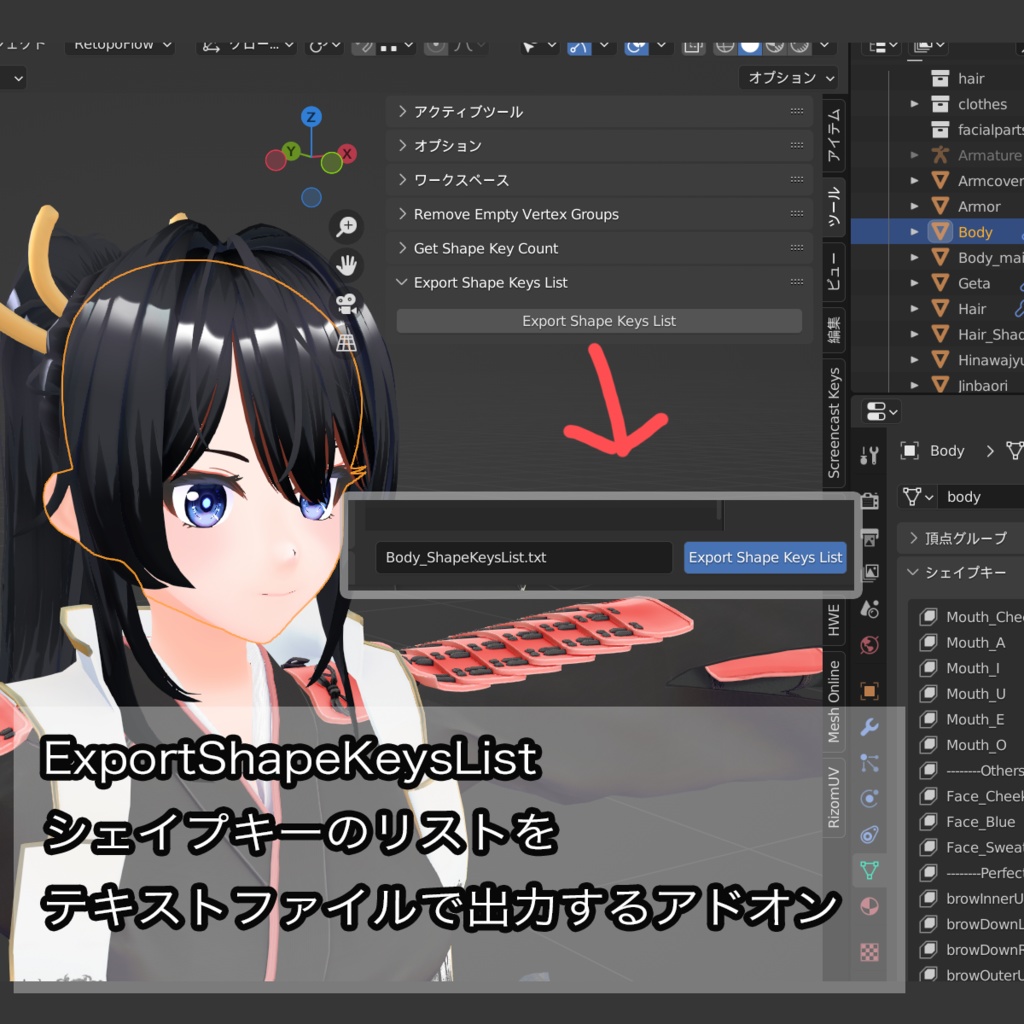Open the RetopoFlow dropdown menu
Viewport: 1024px width, 1024px height.
pyautogui.click(x=120, y=46)
